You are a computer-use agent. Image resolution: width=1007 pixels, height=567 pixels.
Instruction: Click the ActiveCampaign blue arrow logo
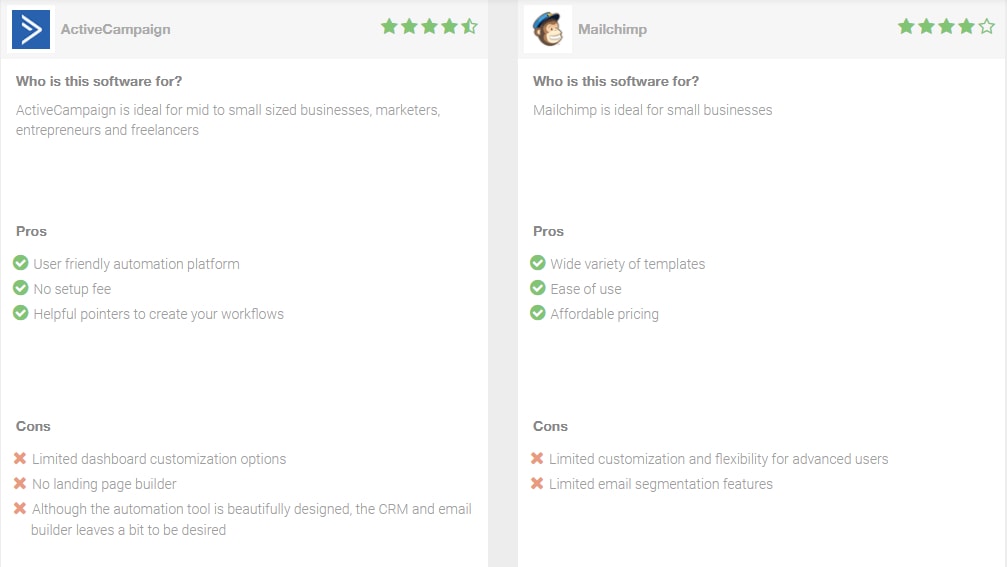click(31, 29)
